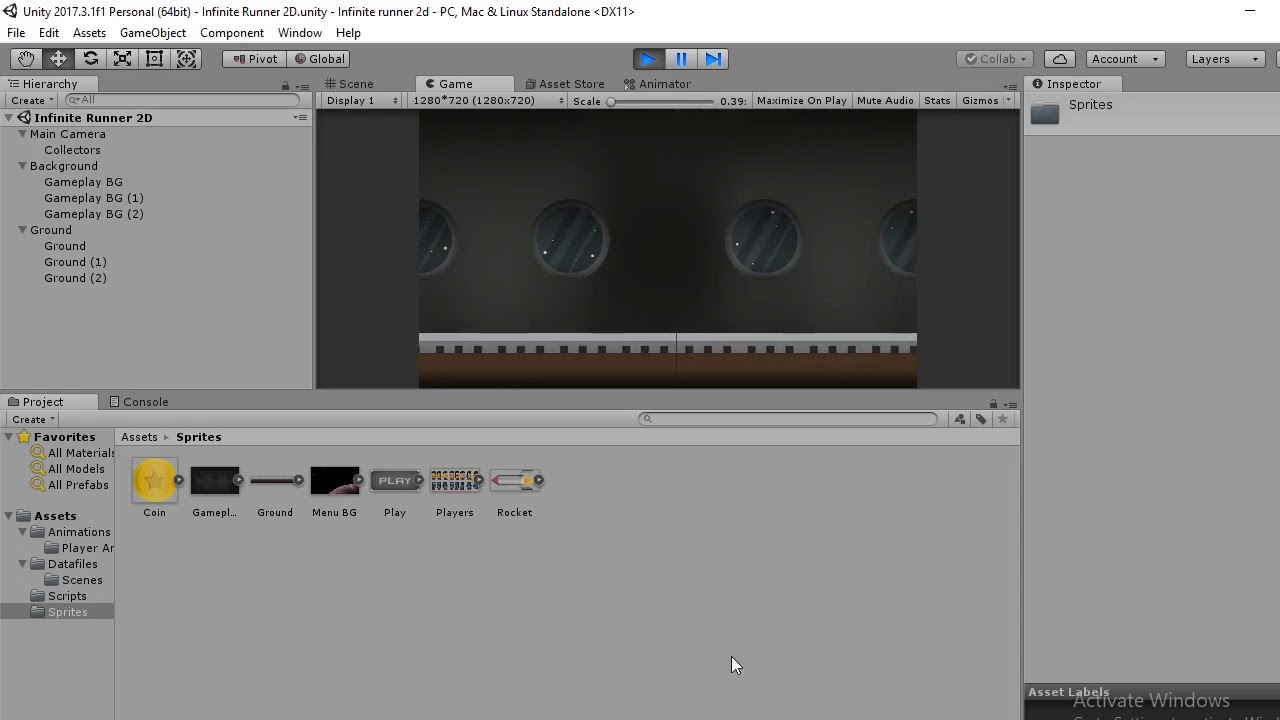The height and width of the screenshot is (720, 1280).
Task: Pause the game with Pause button
Action: coord(681,59)
